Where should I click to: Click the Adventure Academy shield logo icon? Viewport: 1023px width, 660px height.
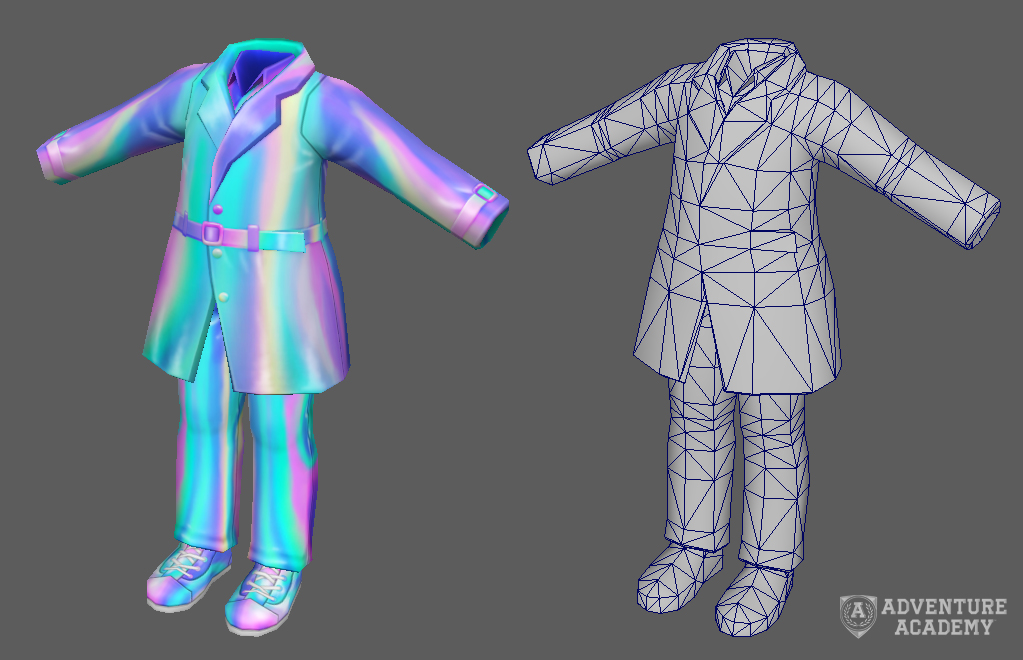(x=858, y=616)
